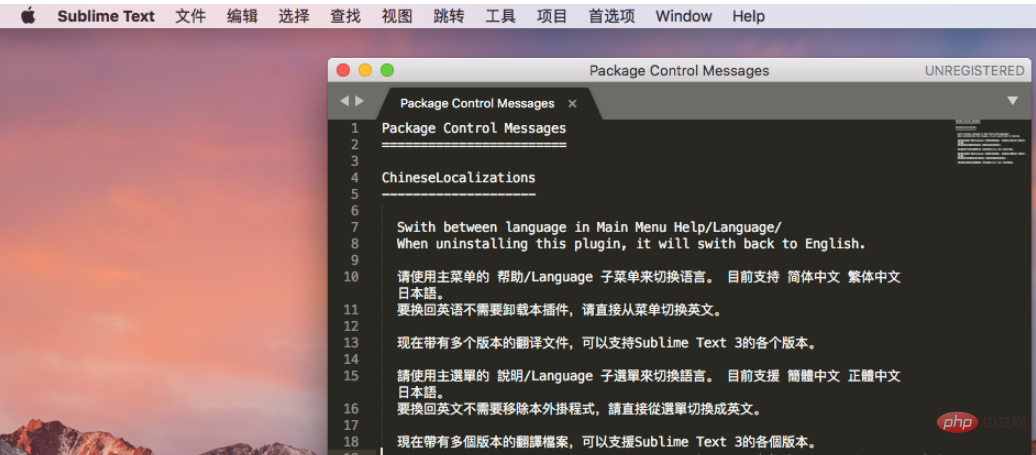Open the 首选项 menu
Viewport: 1036px width, 455px height.
(x=612, y=17)
